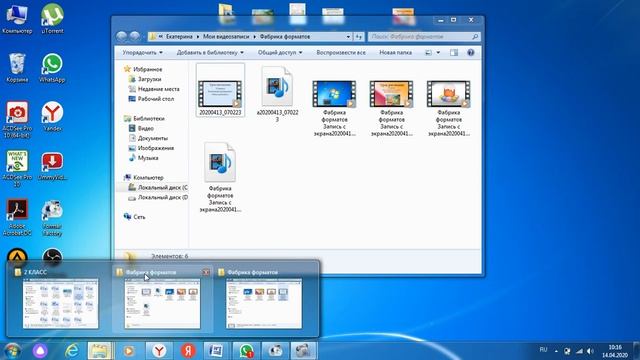Screen dimensions: 640x360
Task: Open Internet Explorer from the taskbar
Action: click(72, 351)
